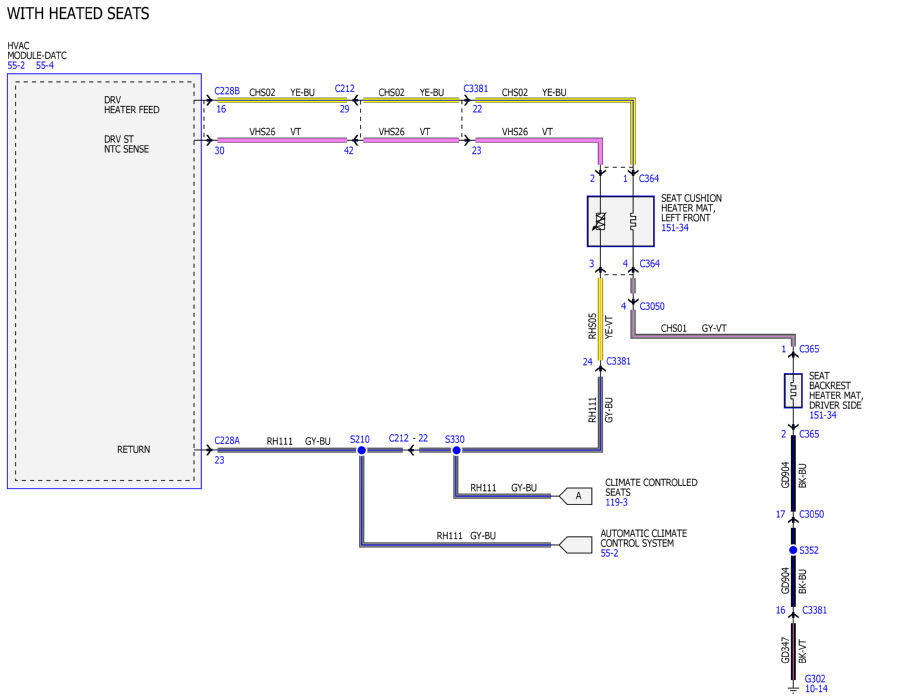
Task: Select the S330 splice dot
Action: tap(456, 450)
